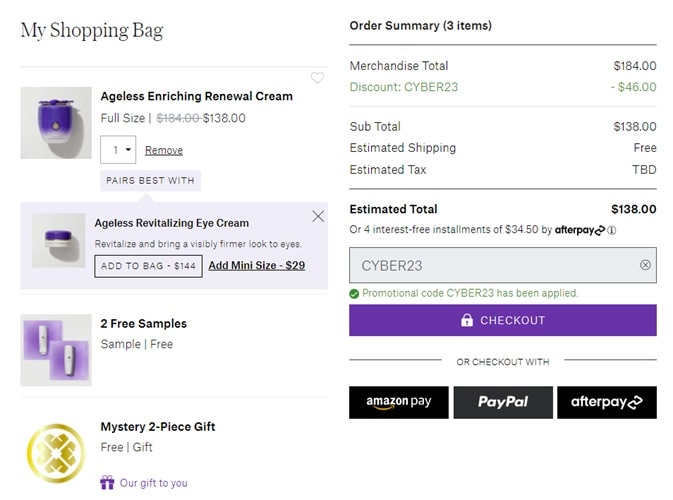Screen dimensions: 673x500
Task: Click the Afterpay info icon
Action: [x=612, y=230]
